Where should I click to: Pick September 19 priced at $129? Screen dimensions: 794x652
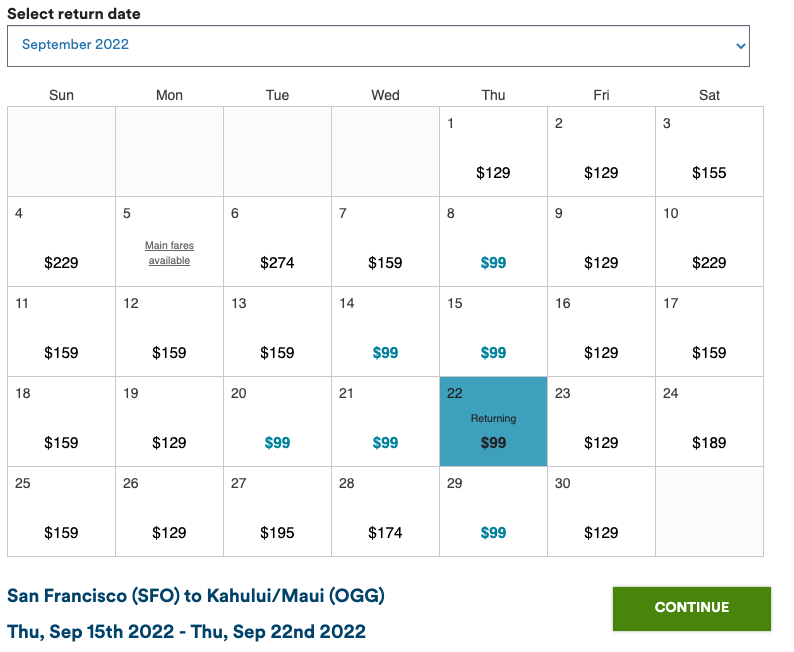point(169,422)
